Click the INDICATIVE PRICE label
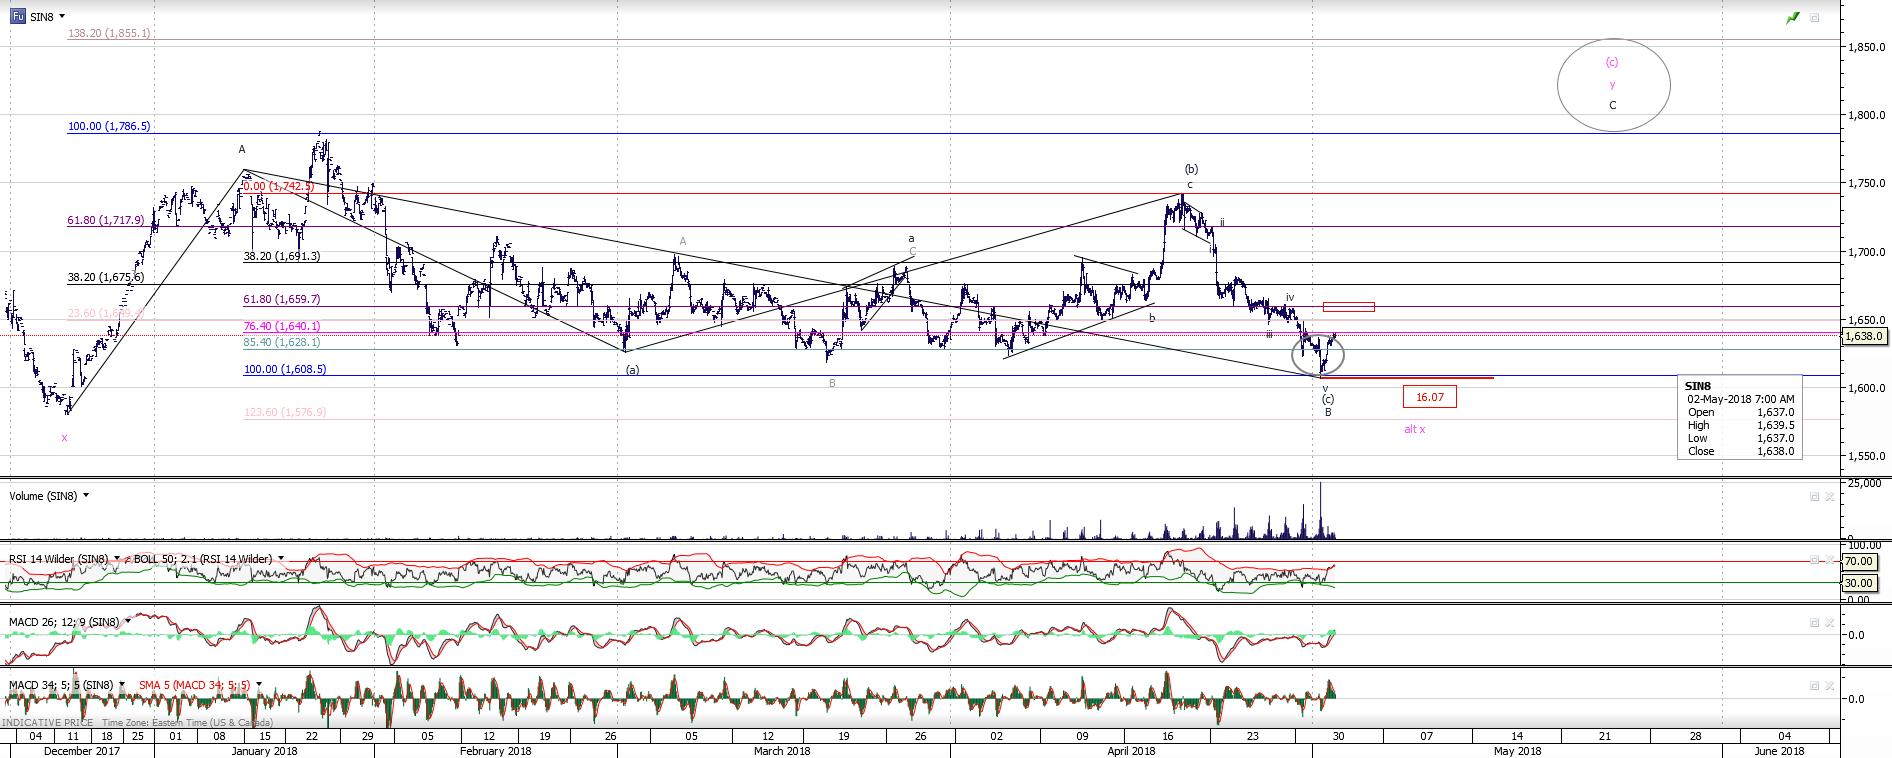Viewport: 1892px width, 758px height. coord(47,723)
